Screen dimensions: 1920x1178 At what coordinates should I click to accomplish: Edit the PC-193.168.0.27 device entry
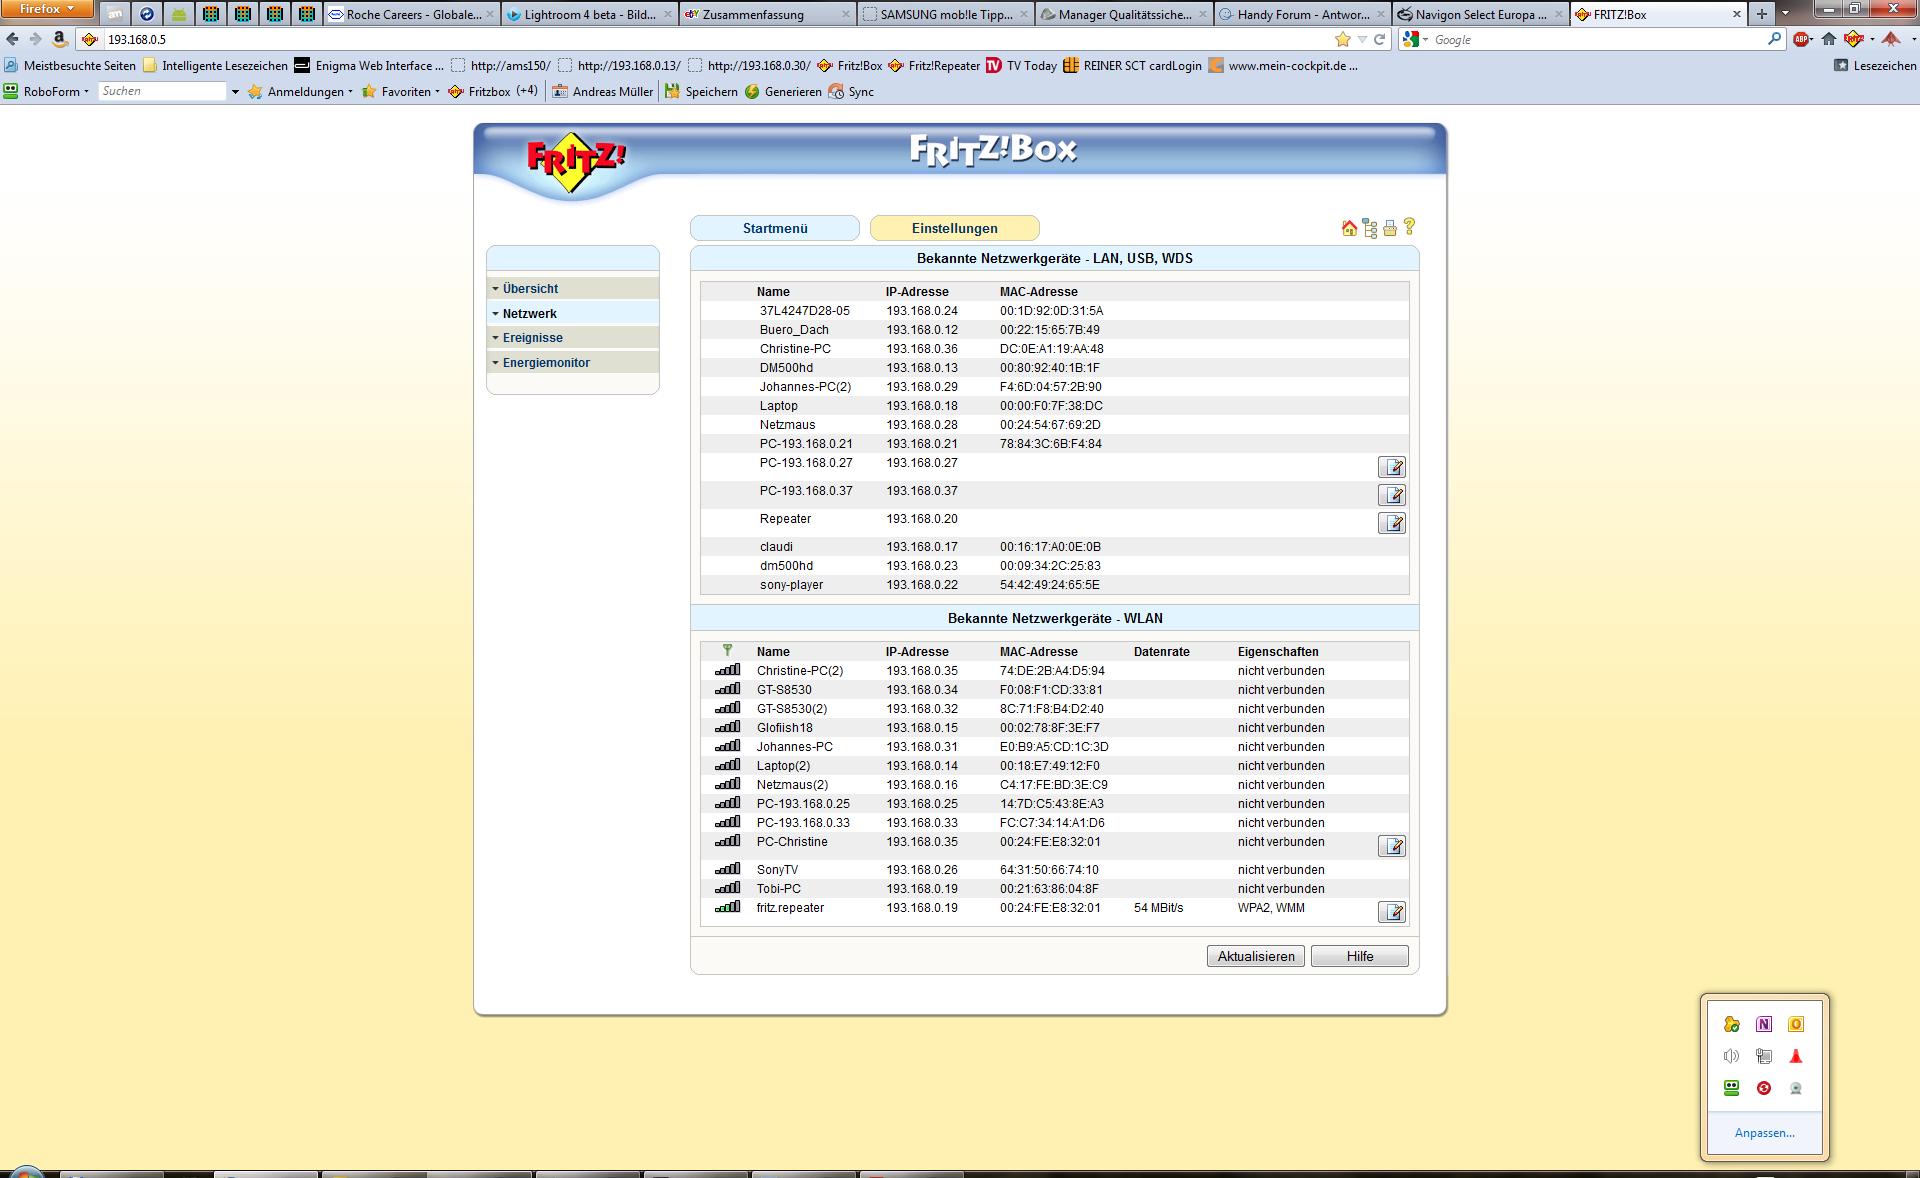point(1392,467)
